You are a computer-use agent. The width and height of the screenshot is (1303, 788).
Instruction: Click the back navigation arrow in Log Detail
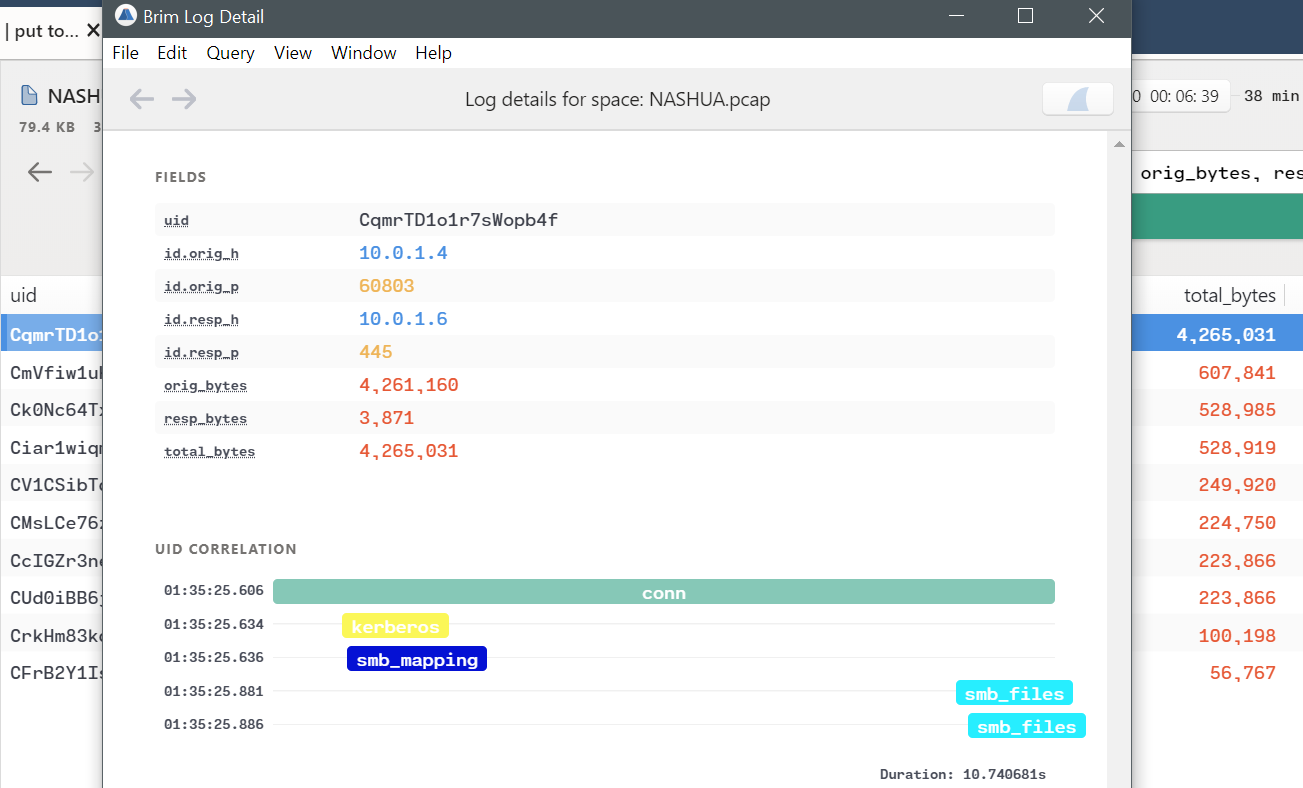(141, 98)
